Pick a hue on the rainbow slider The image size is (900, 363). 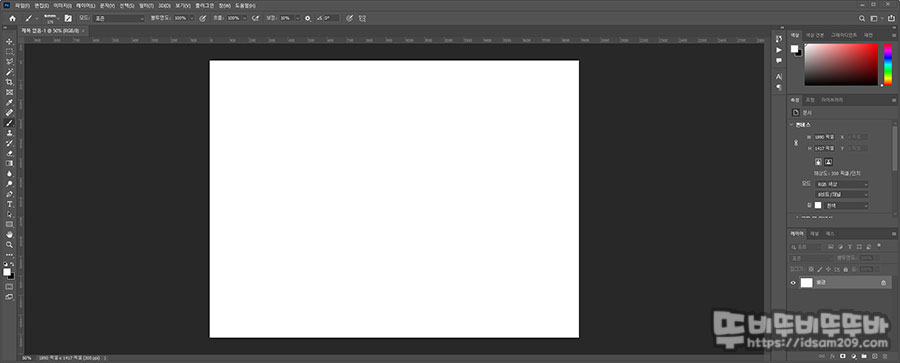tap(888, 64)
